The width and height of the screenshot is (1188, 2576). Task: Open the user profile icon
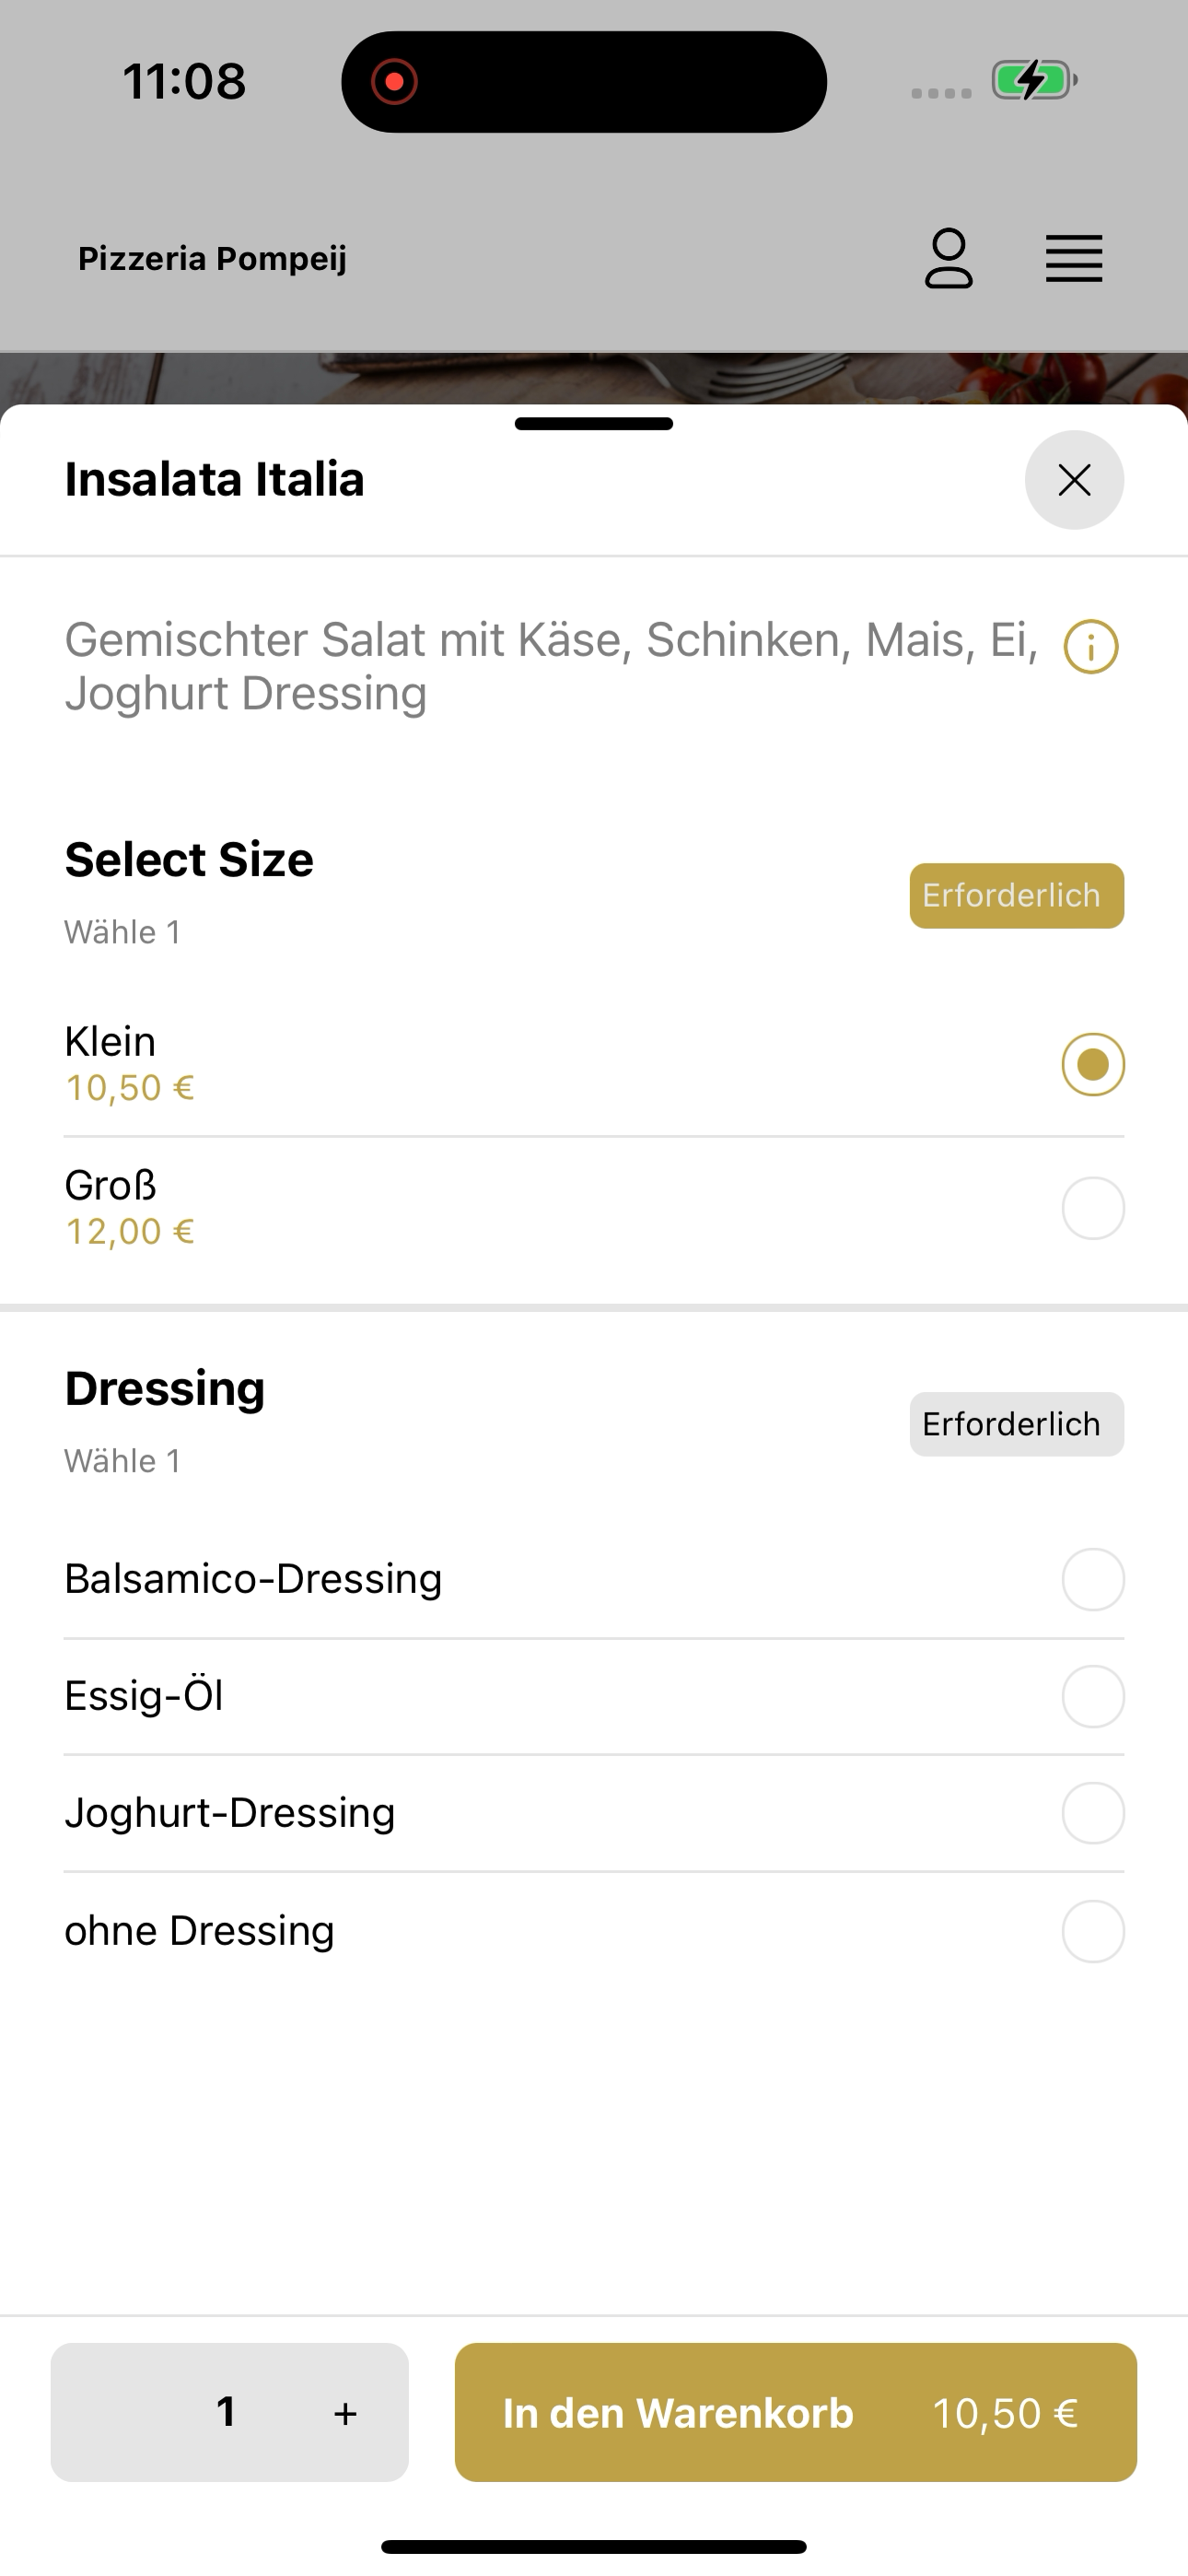948,259
